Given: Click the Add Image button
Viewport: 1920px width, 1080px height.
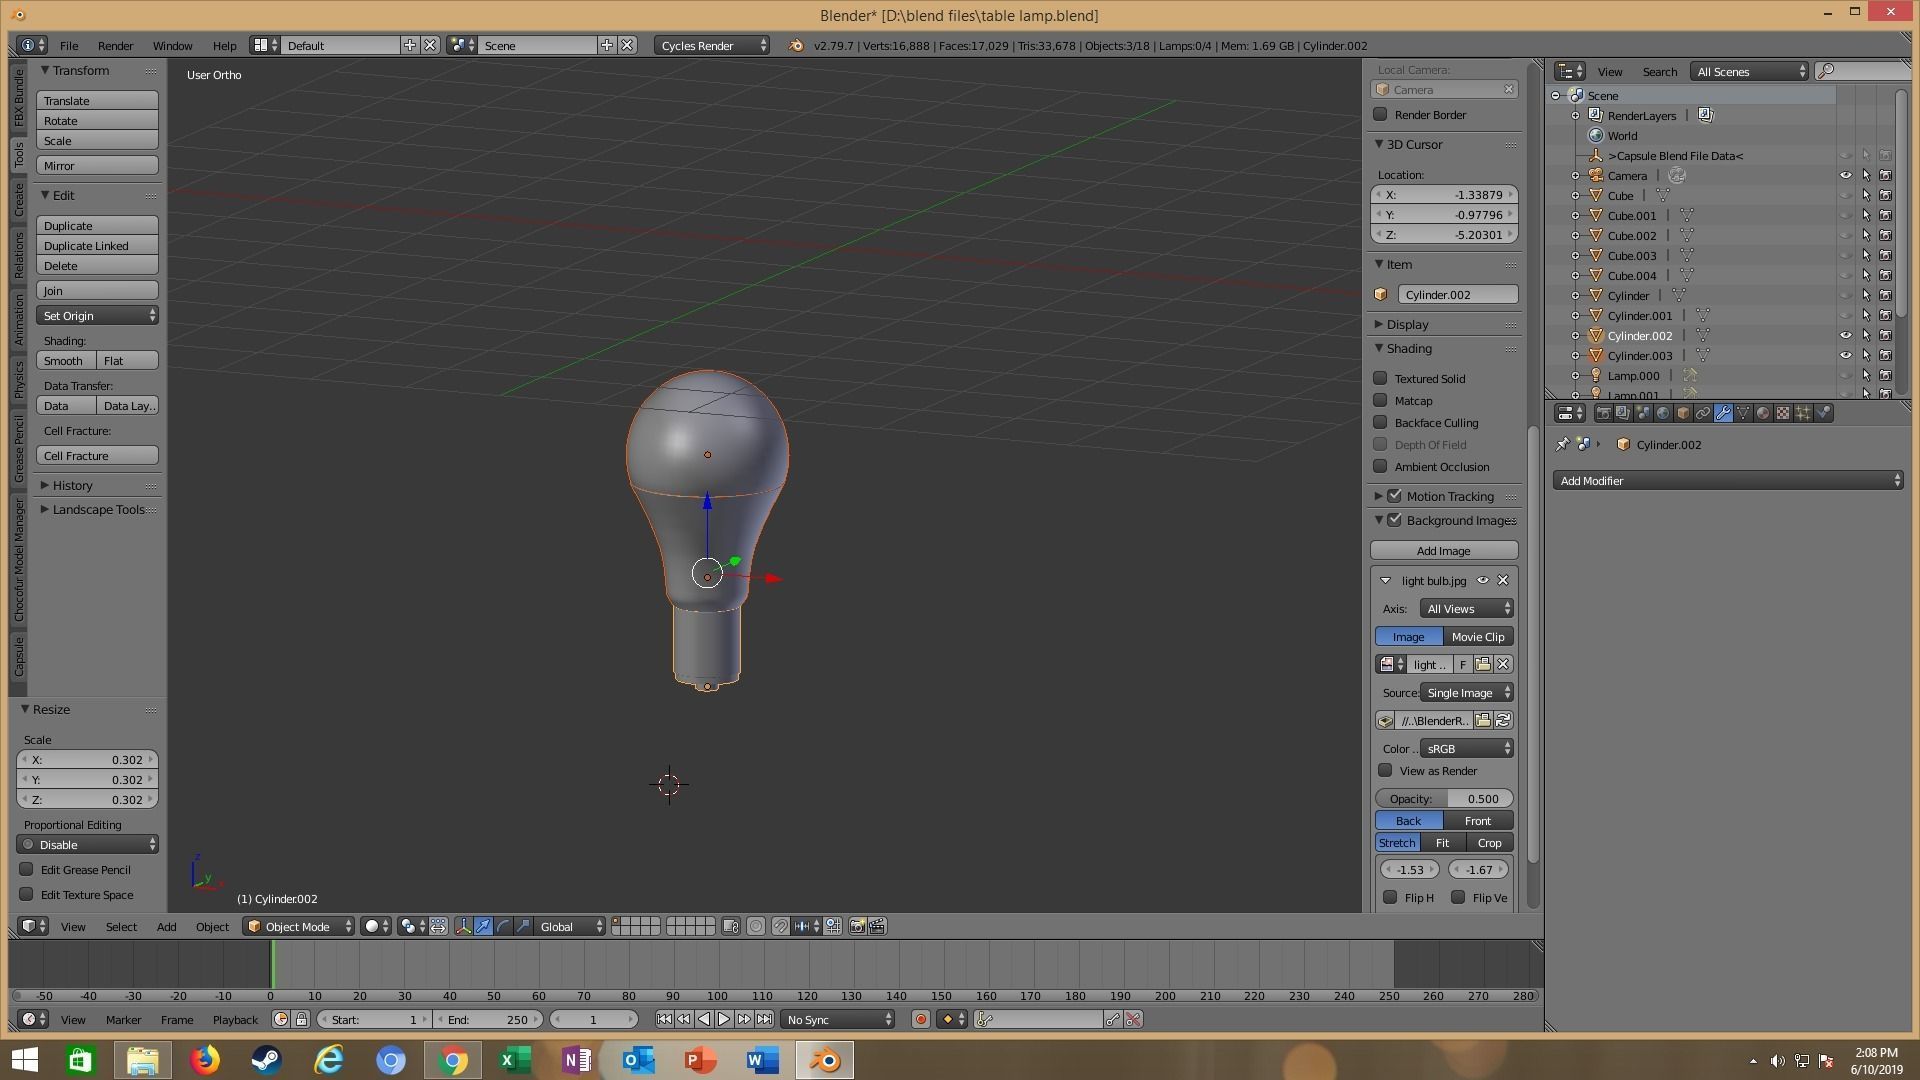Looking at the screenshot, I should click(1444, 551).
